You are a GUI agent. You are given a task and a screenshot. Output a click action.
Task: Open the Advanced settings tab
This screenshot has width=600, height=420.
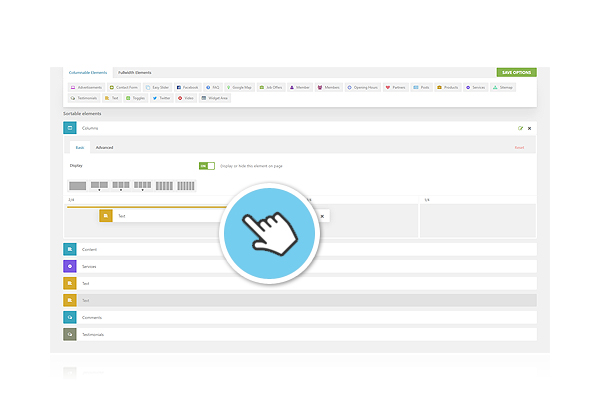[104, 148]
